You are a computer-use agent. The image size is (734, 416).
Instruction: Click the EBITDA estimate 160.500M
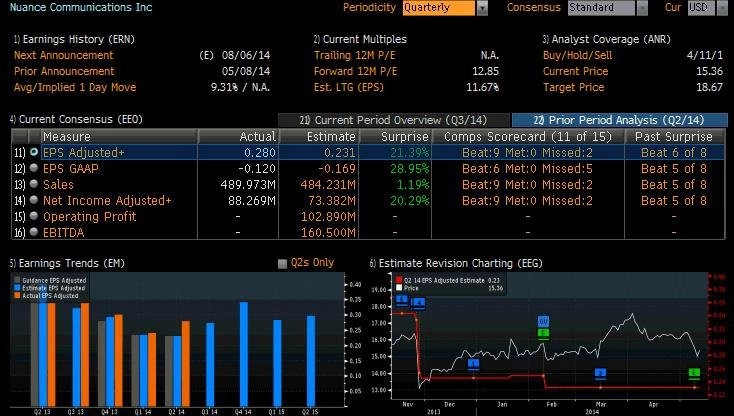pos(328,232)
